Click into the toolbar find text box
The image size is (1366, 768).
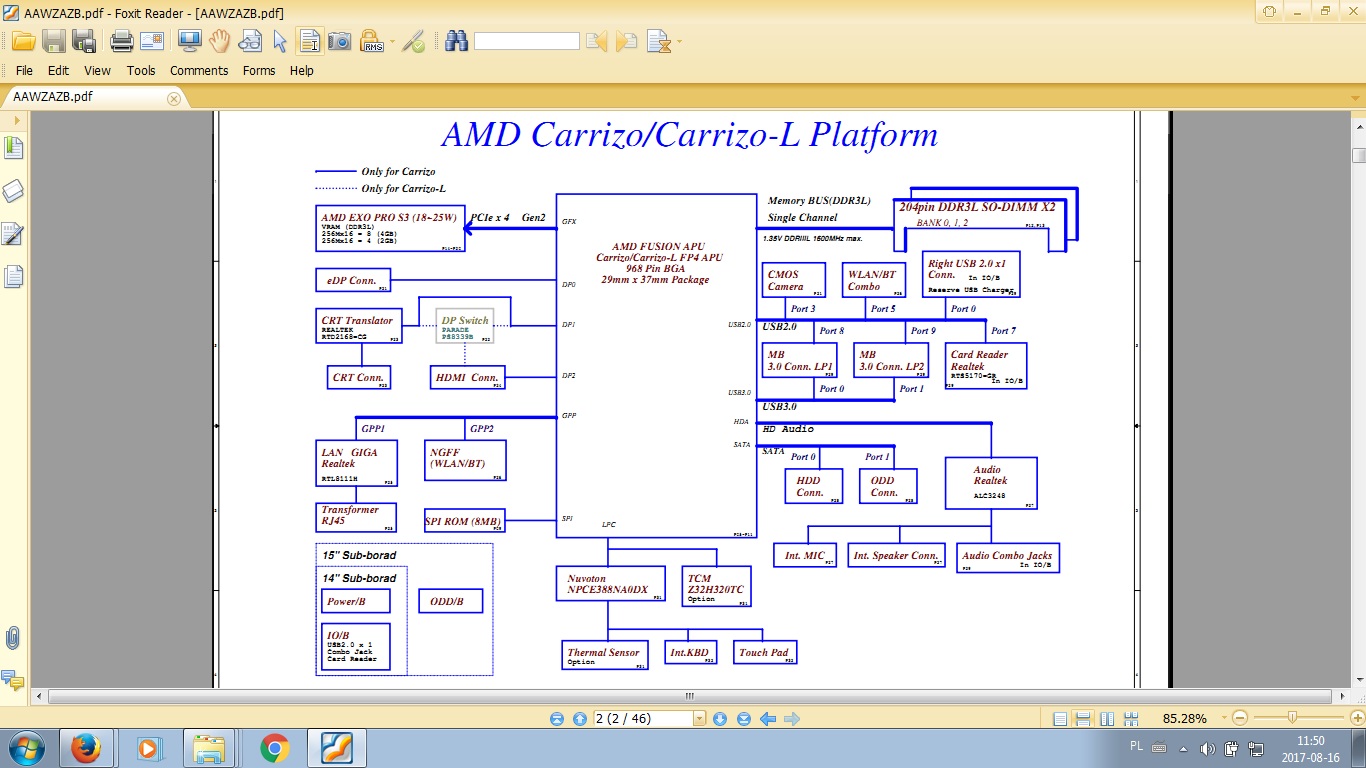(527, 41)
